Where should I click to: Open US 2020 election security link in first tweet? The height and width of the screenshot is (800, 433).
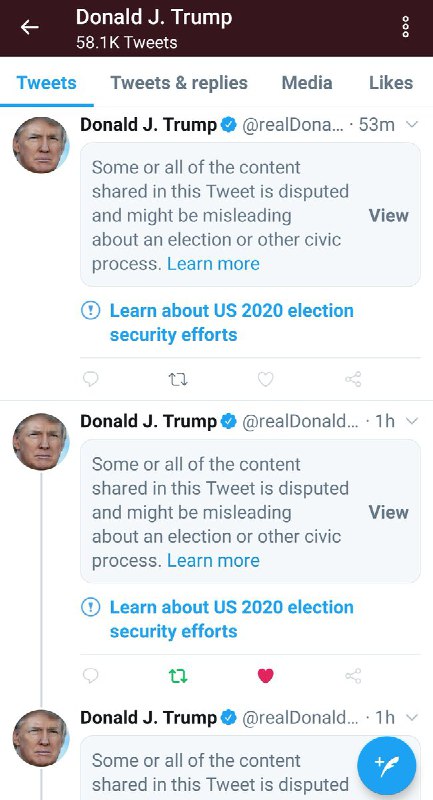(x=232, y=322)
